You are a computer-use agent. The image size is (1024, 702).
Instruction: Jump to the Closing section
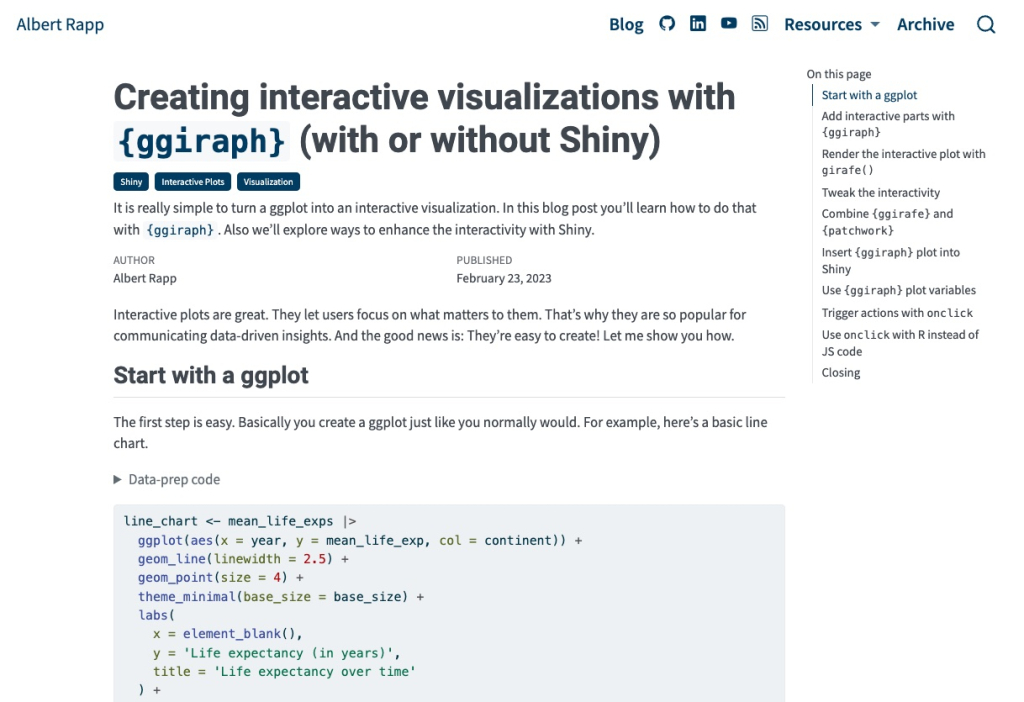(840, 373)
